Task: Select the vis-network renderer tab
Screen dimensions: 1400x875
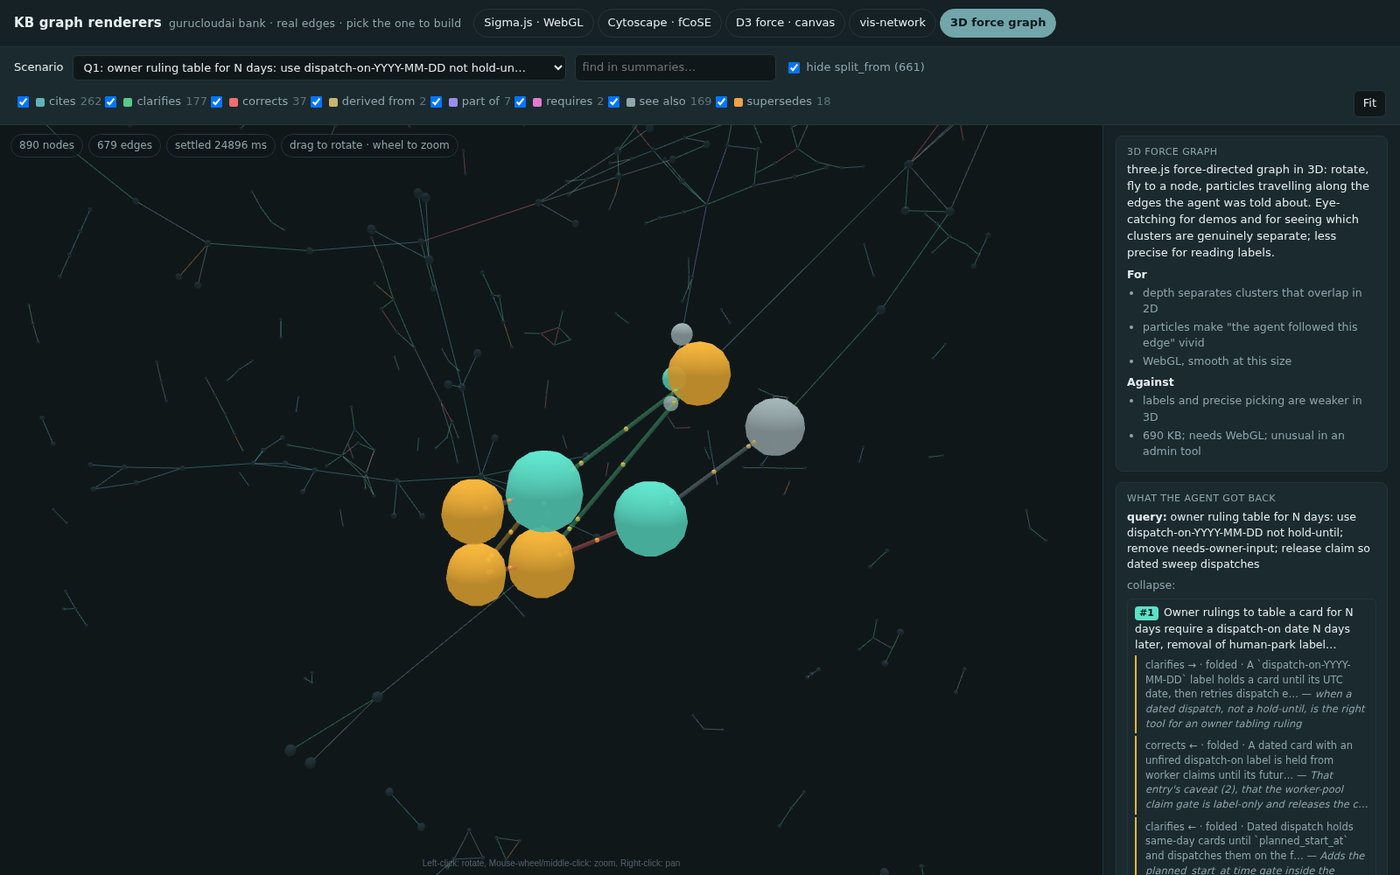Action: coord(892,23)
